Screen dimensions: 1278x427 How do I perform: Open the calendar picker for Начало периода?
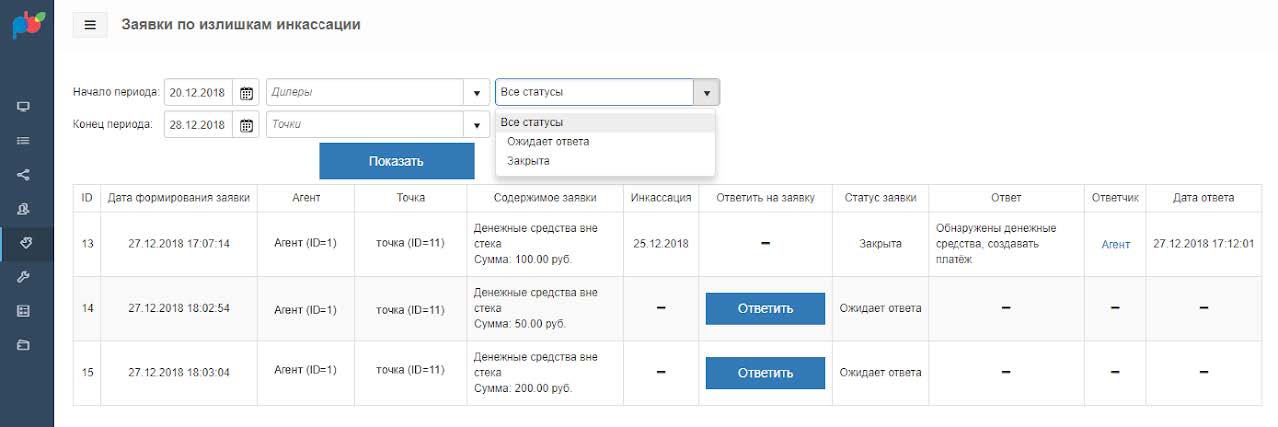pyautogui.click(x=246, y=93)
